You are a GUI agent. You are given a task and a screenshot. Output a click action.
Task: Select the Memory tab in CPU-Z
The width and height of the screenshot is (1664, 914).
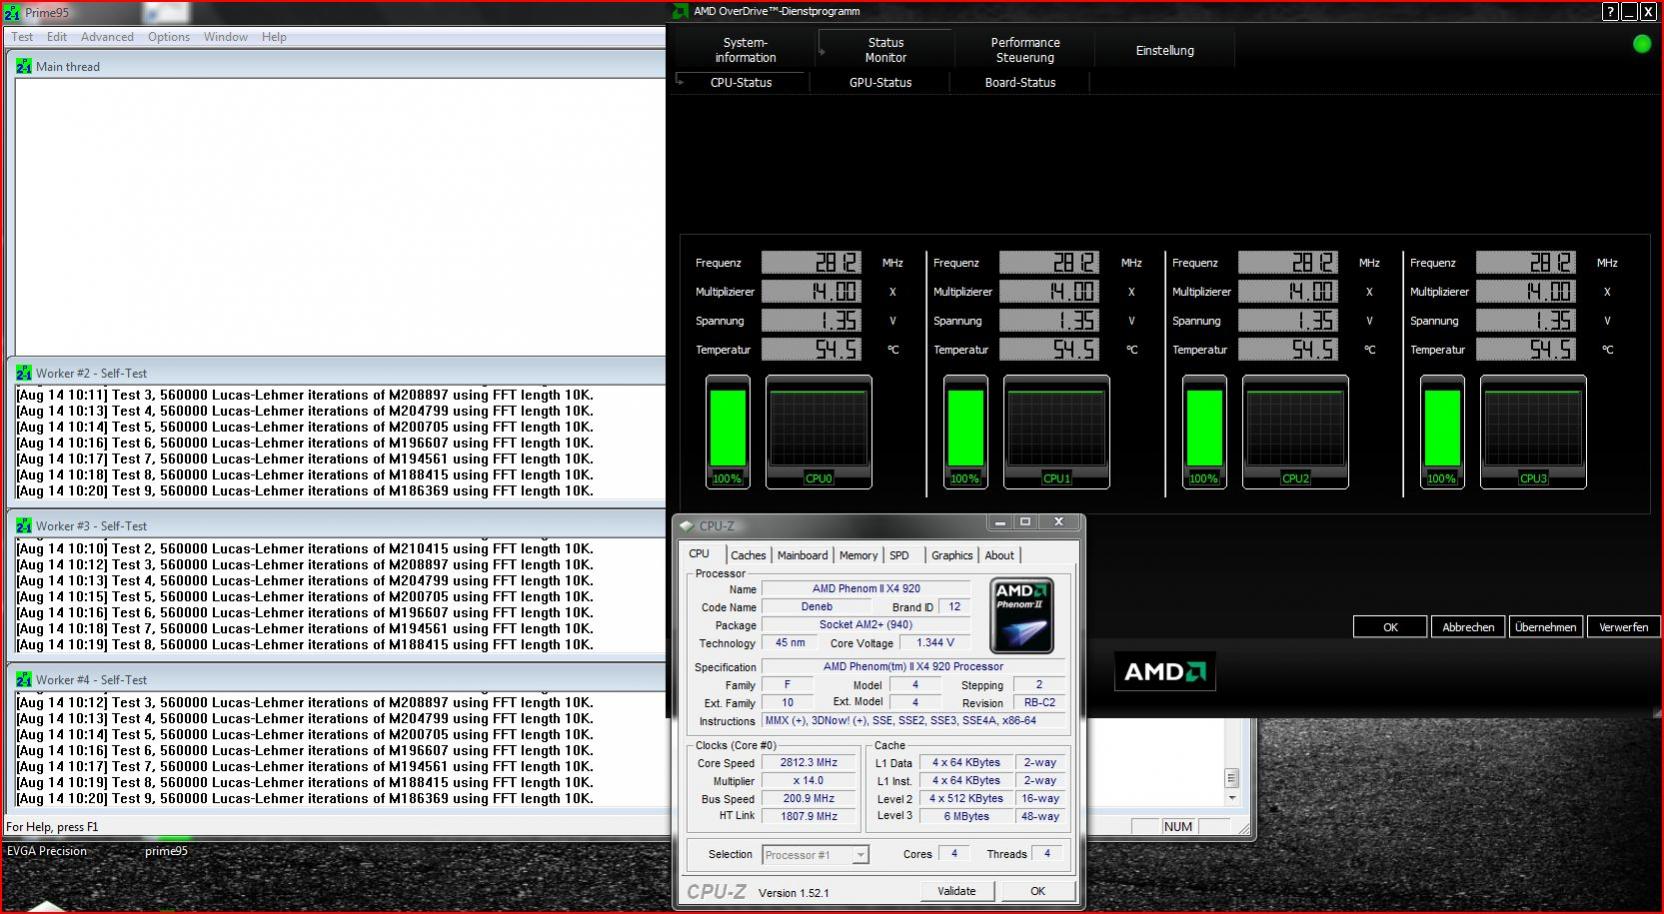click(858, 555)
